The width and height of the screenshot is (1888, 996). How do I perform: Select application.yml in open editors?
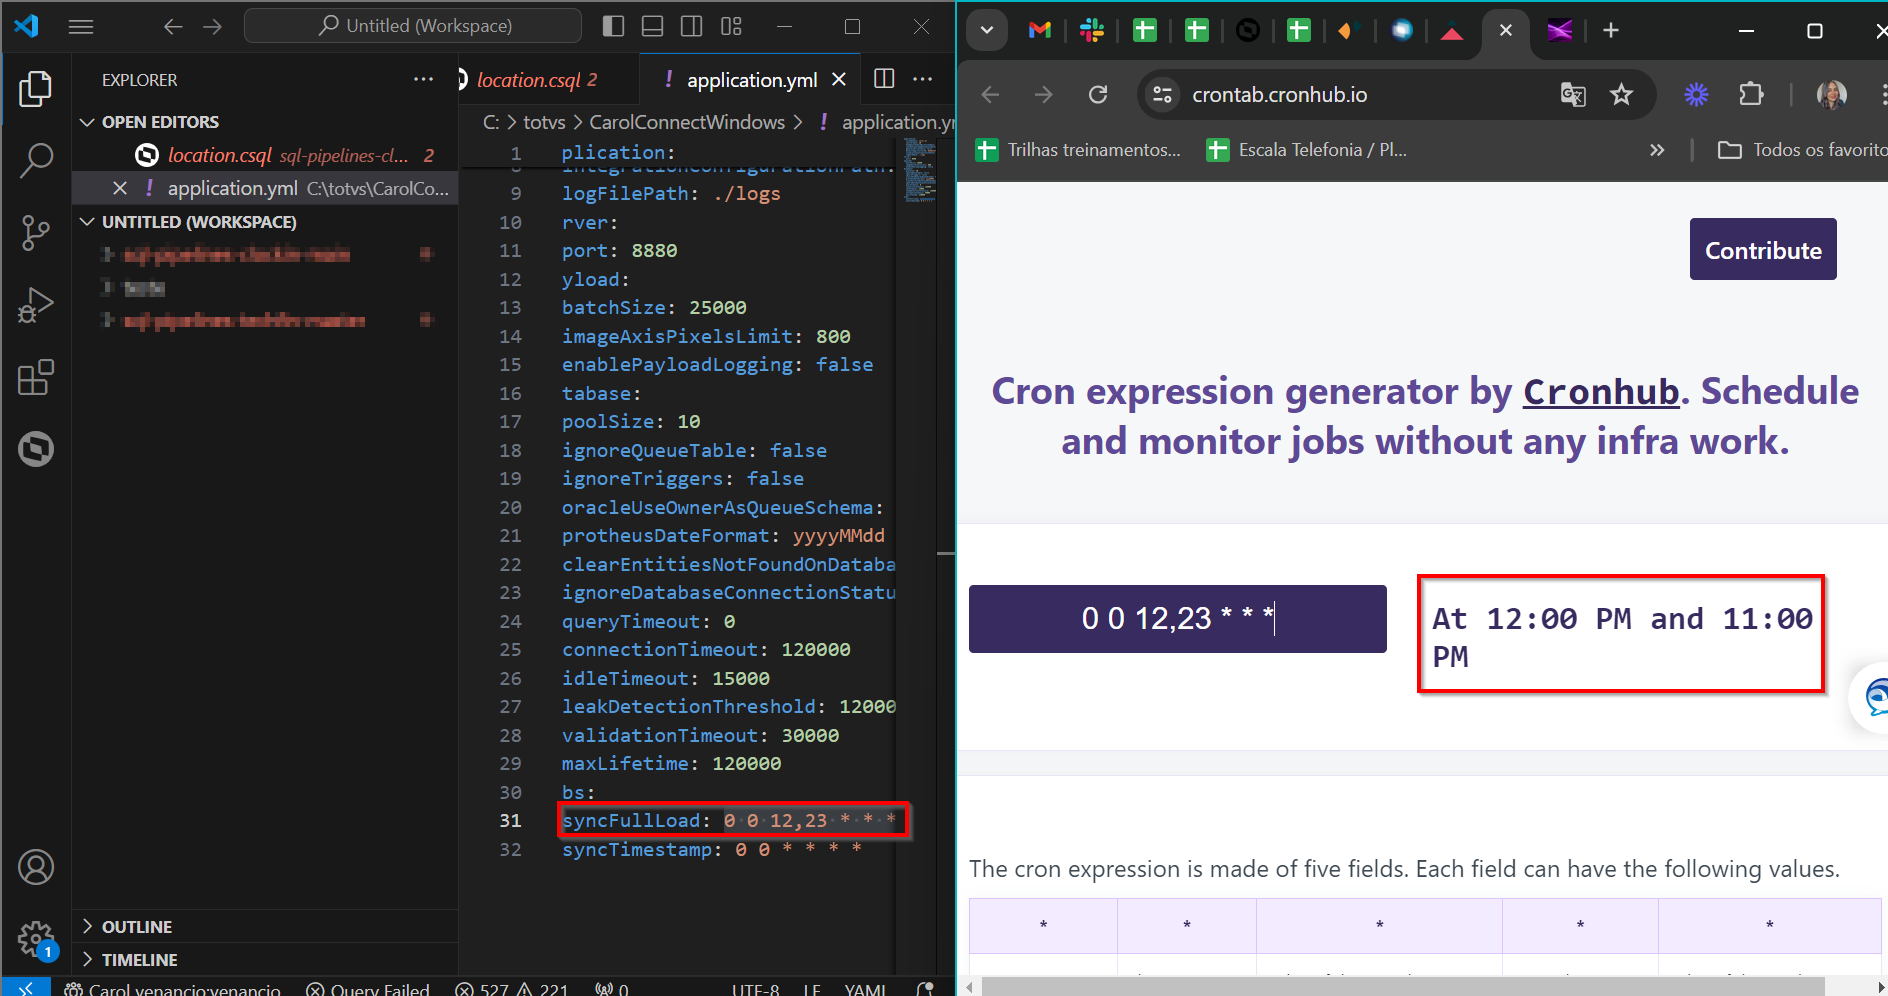232,188
